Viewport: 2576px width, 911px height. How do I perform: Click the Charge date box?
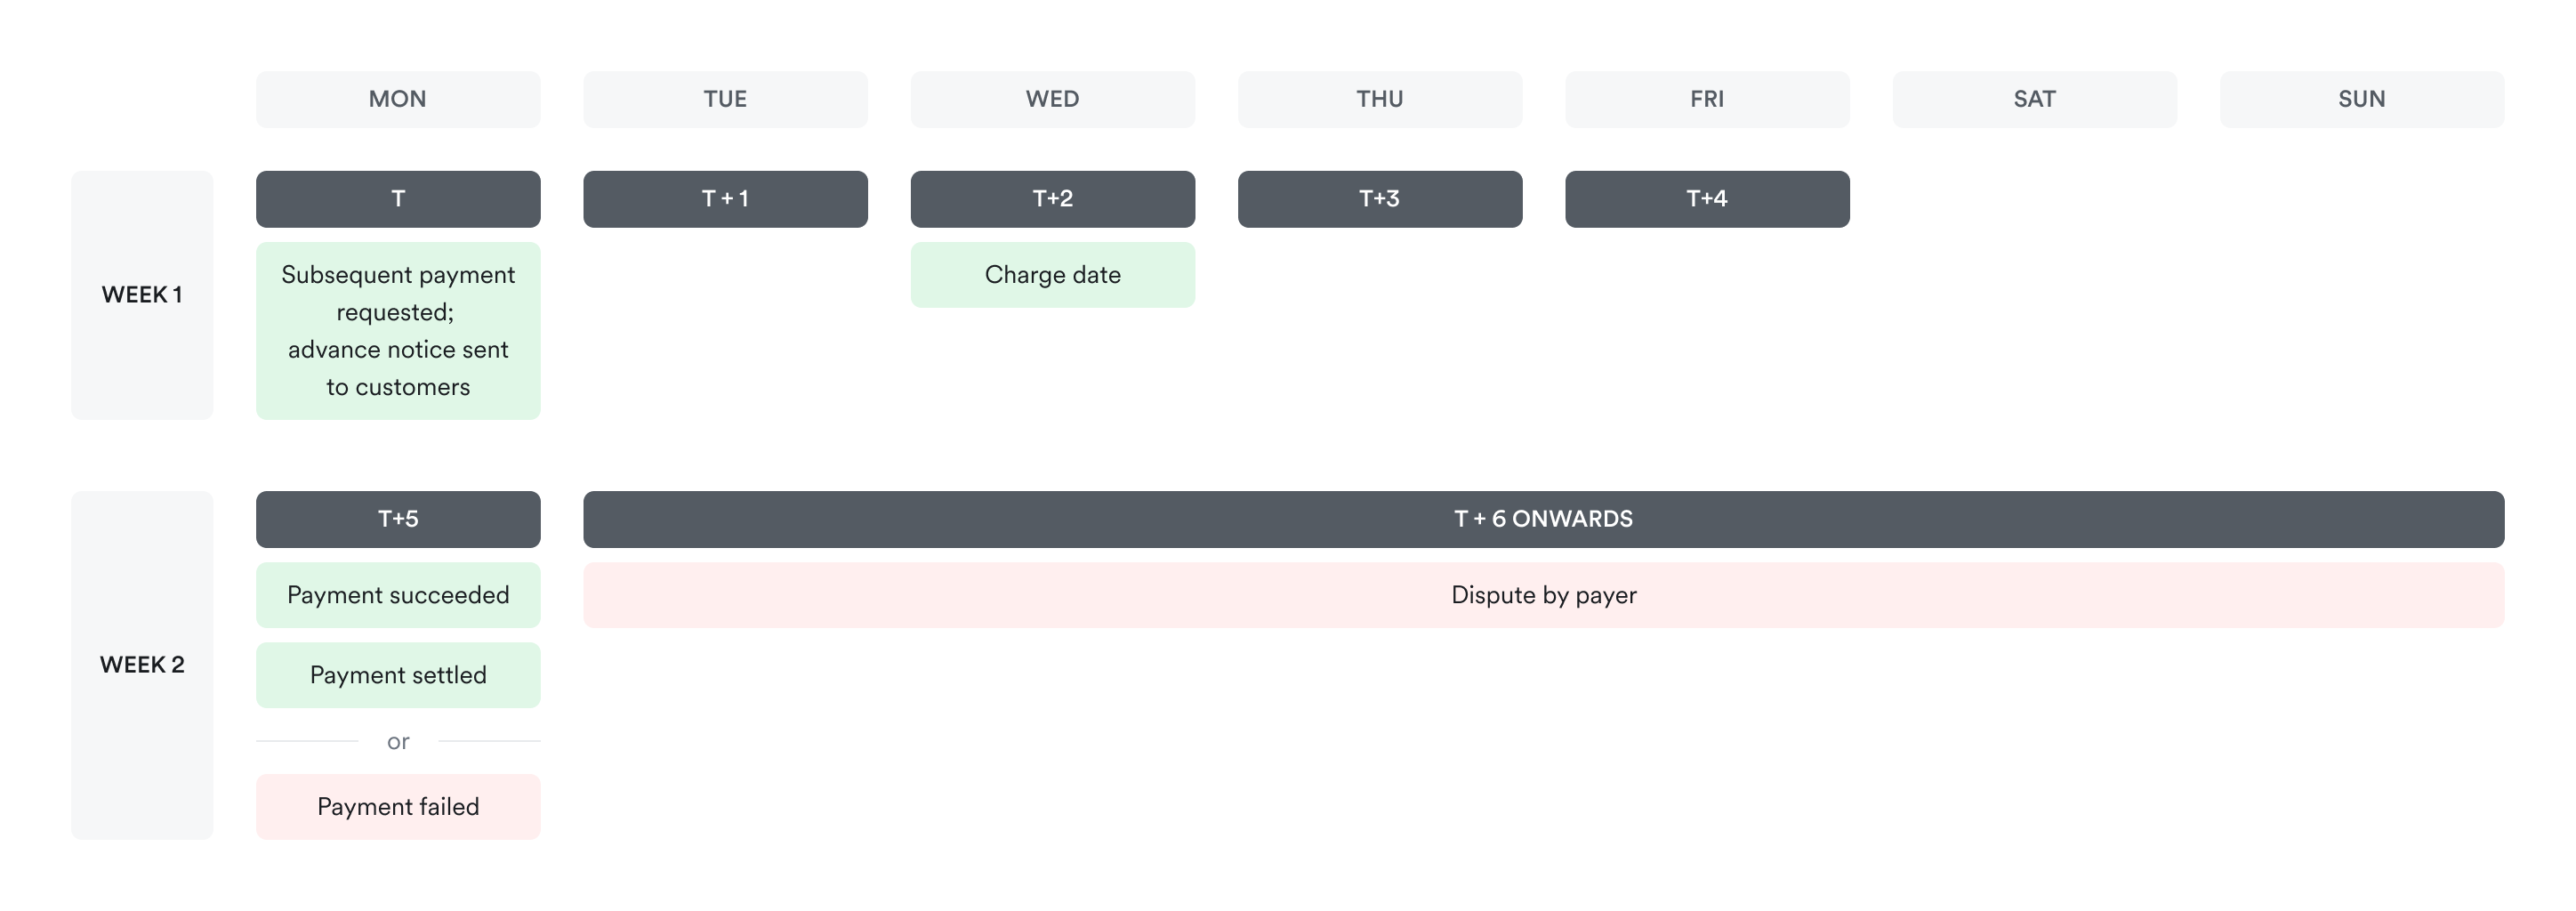[x=1052, y=275]
